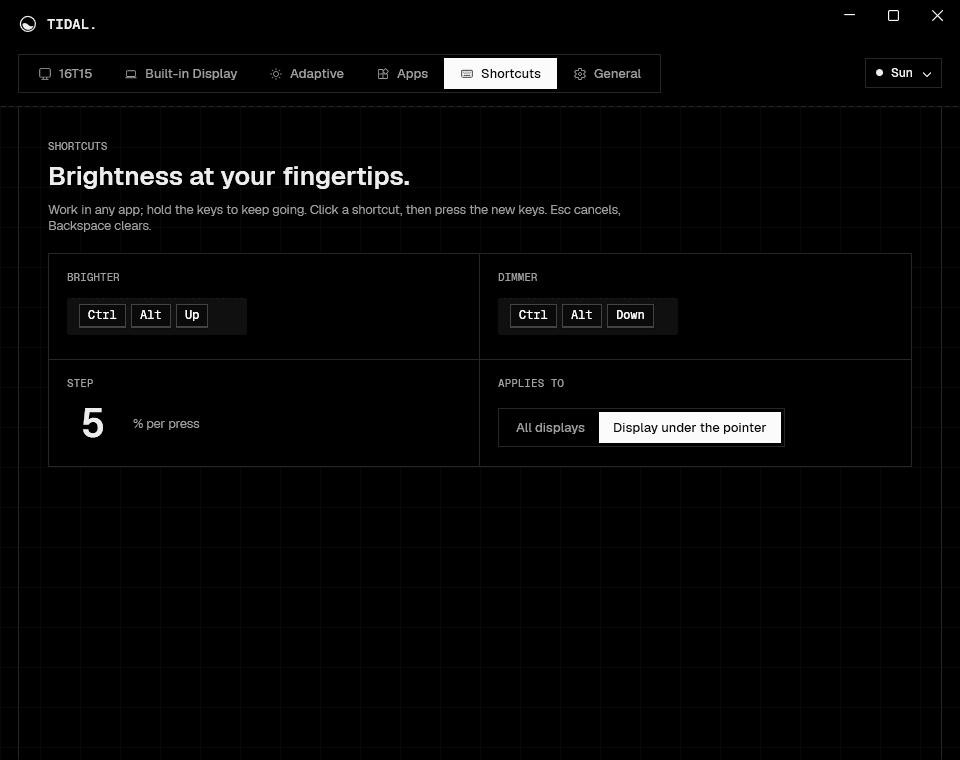Select Display under the pointer option
960x760 pixels.
click(689, 427)
